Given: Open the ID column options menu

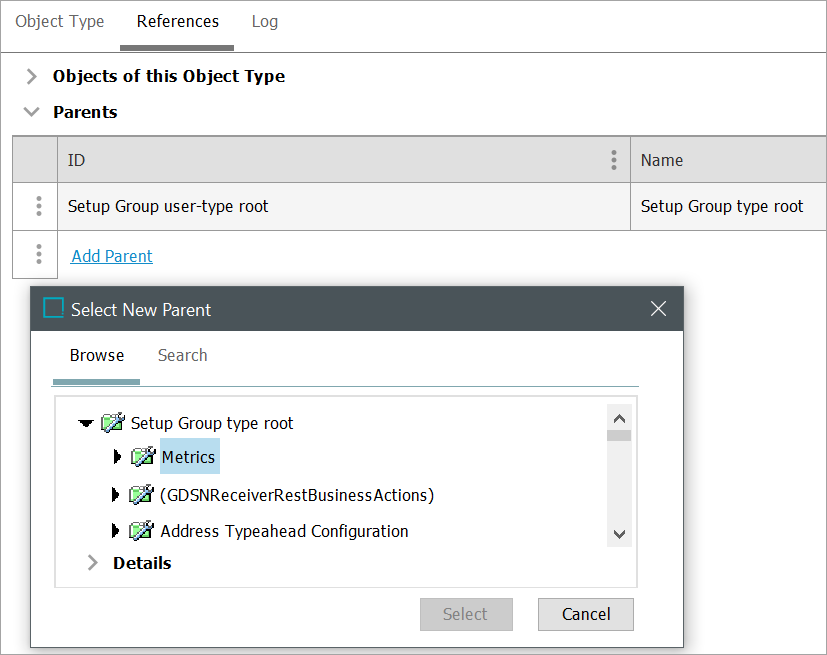Looking at the screenshot, I should (x=614, y=160).
